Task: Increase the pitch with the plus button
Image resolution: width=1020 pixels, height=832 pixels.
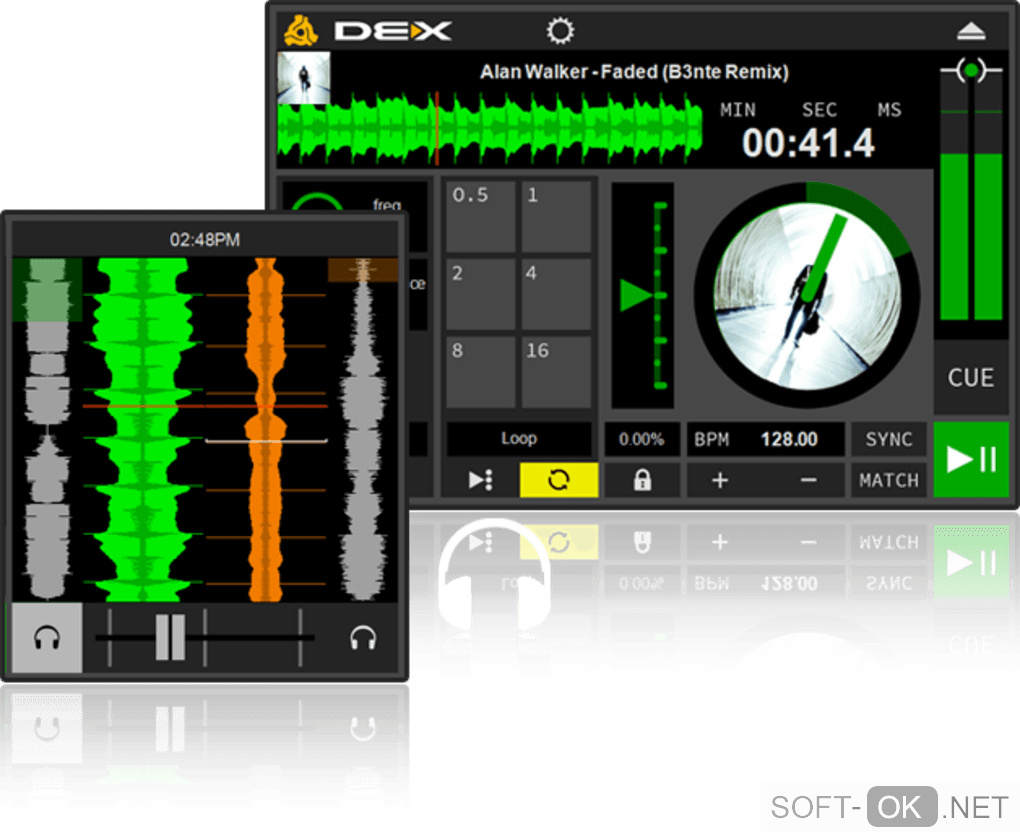Action: point(719,480)
